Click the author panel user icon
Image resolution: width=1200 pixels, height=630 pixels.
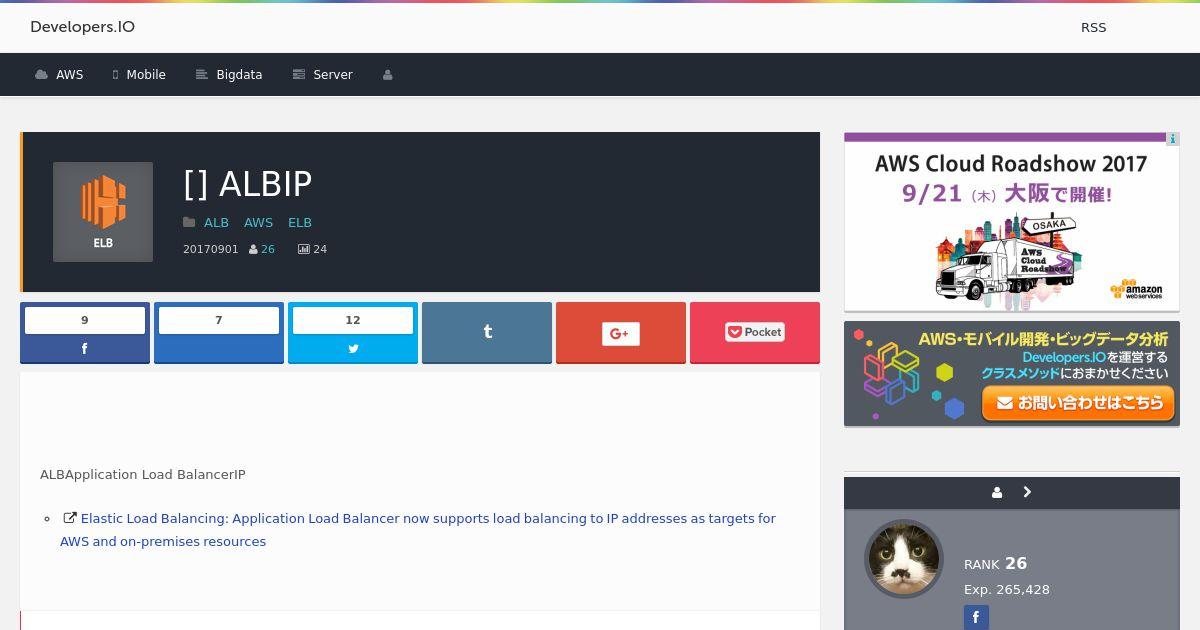pyautogui.click(x=997, y=493)
